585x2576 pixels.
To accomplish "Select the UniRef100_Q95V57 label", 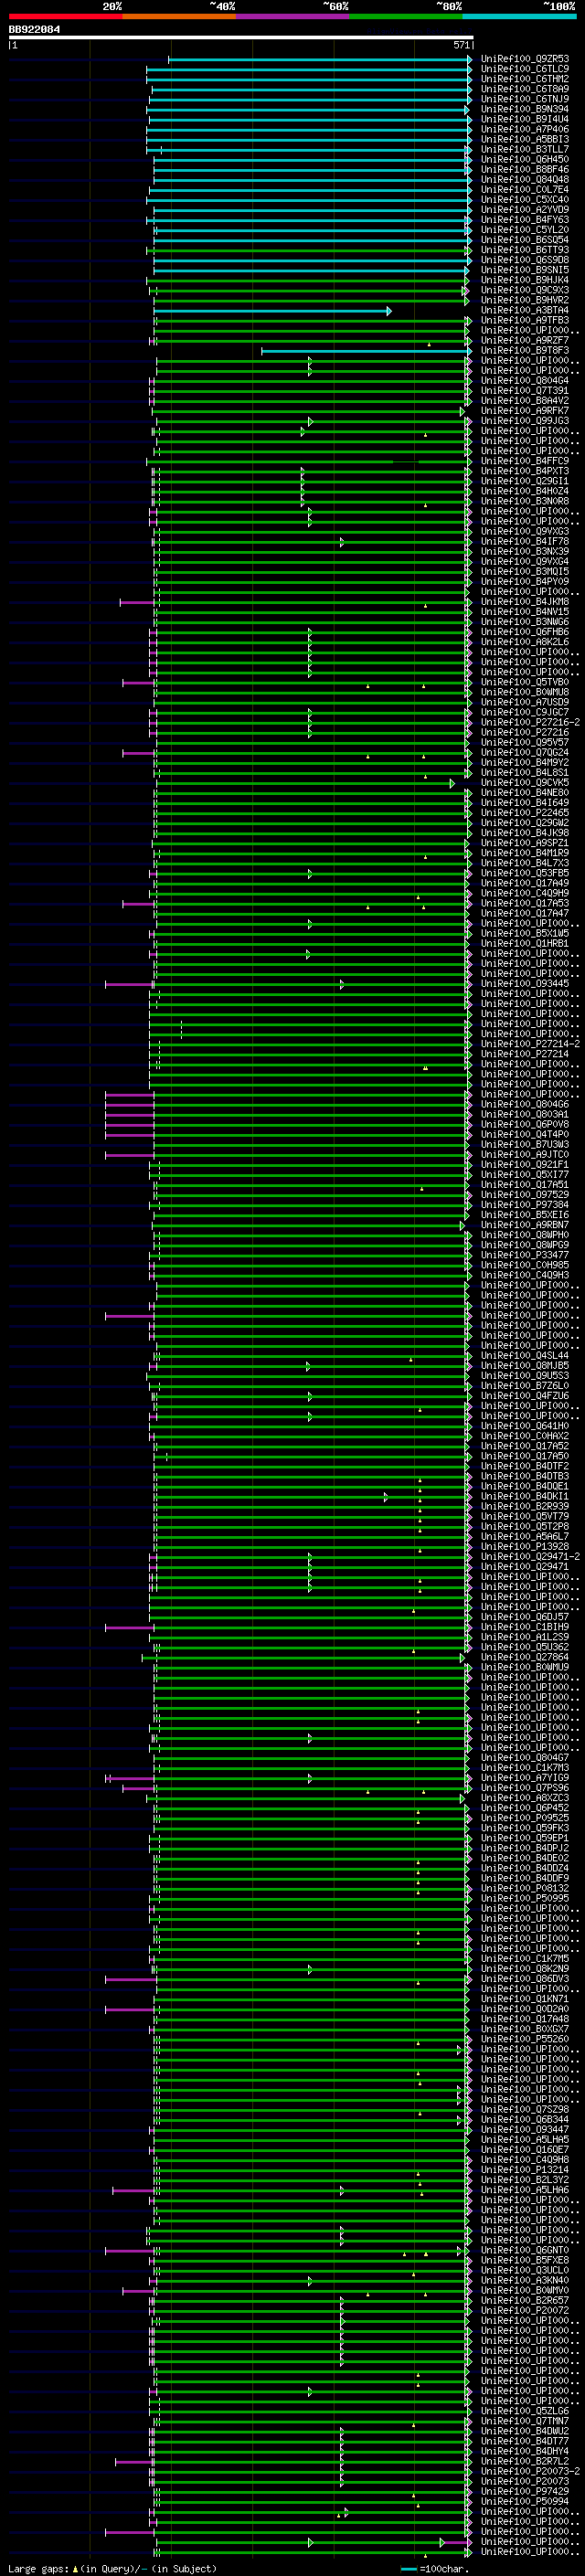I will click(x=525, y=743).
